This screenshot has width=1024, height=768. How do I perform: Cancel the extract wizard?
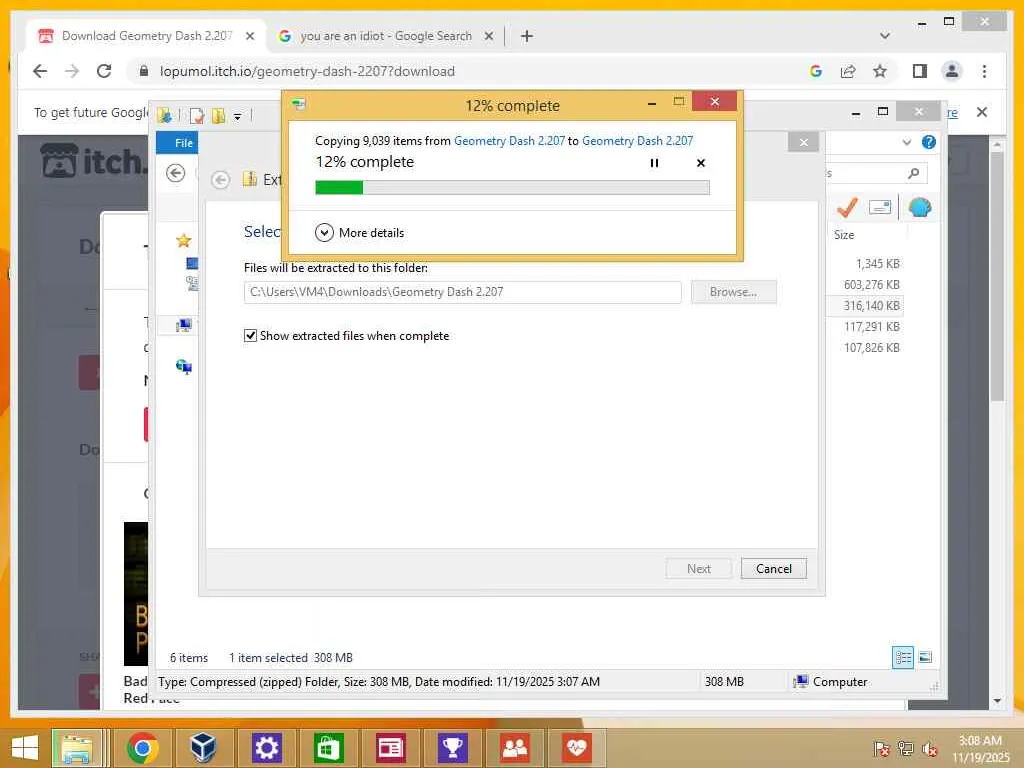(x=774, y=569)
